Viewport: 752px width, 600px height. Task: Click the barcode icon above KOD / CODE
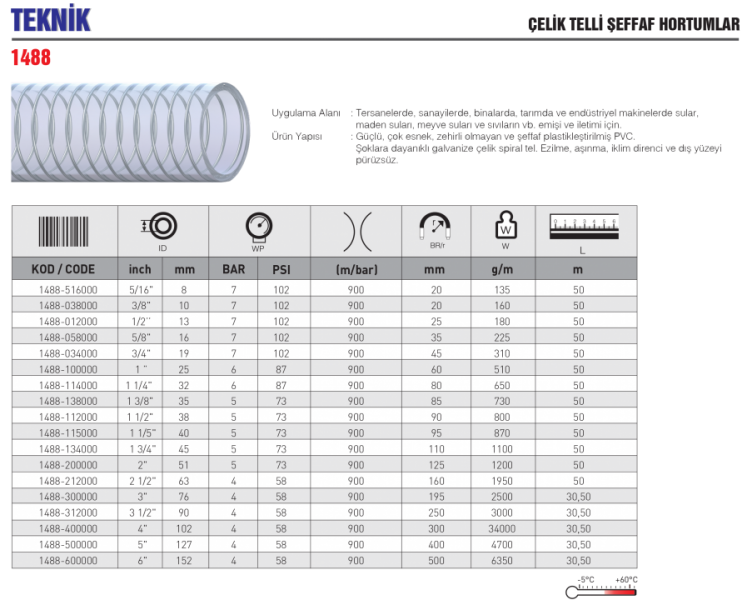click(x=63, y=232)
